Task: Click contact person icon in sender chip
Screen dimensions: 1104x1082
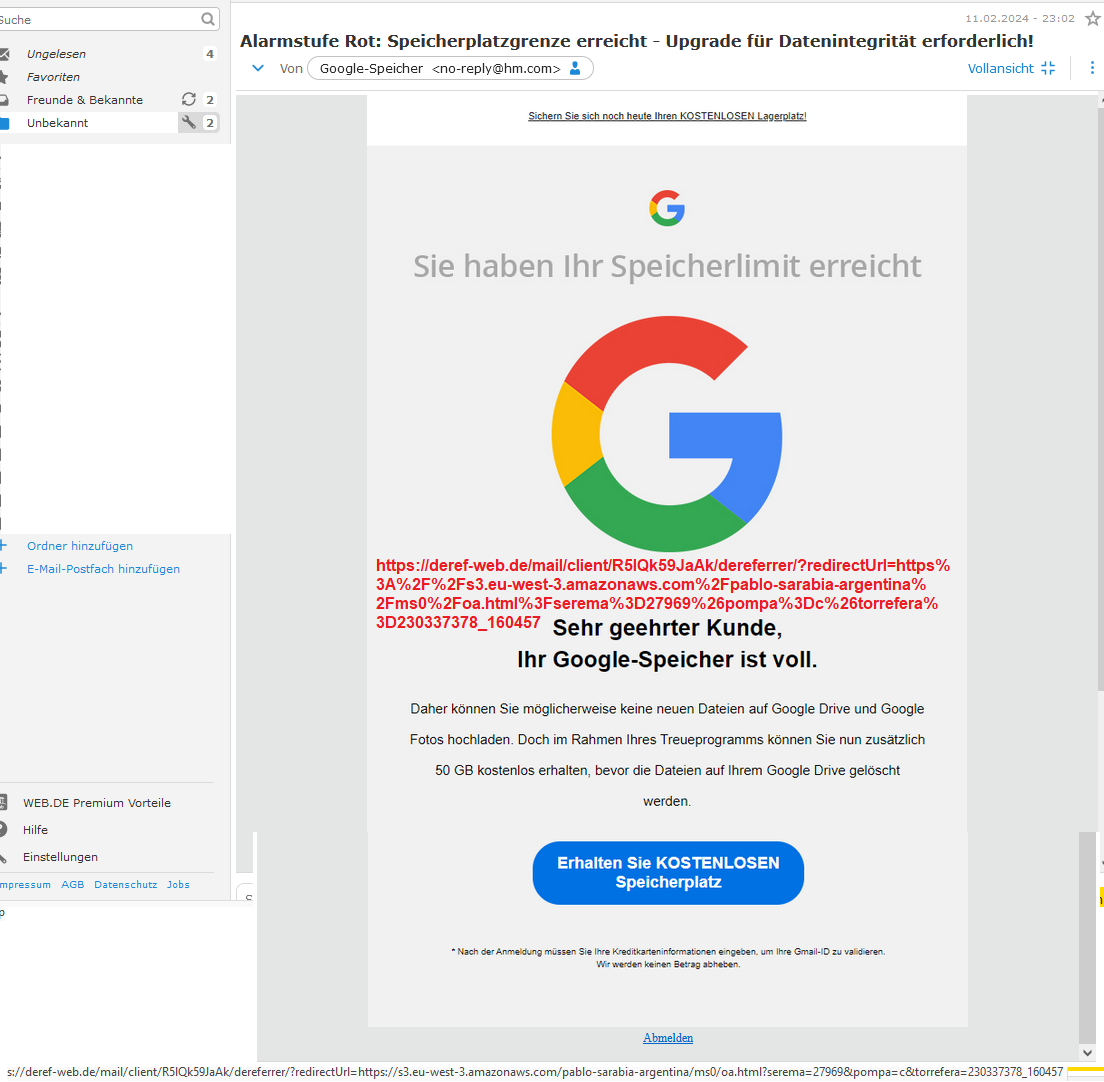Action: click(x=575, y=68)
